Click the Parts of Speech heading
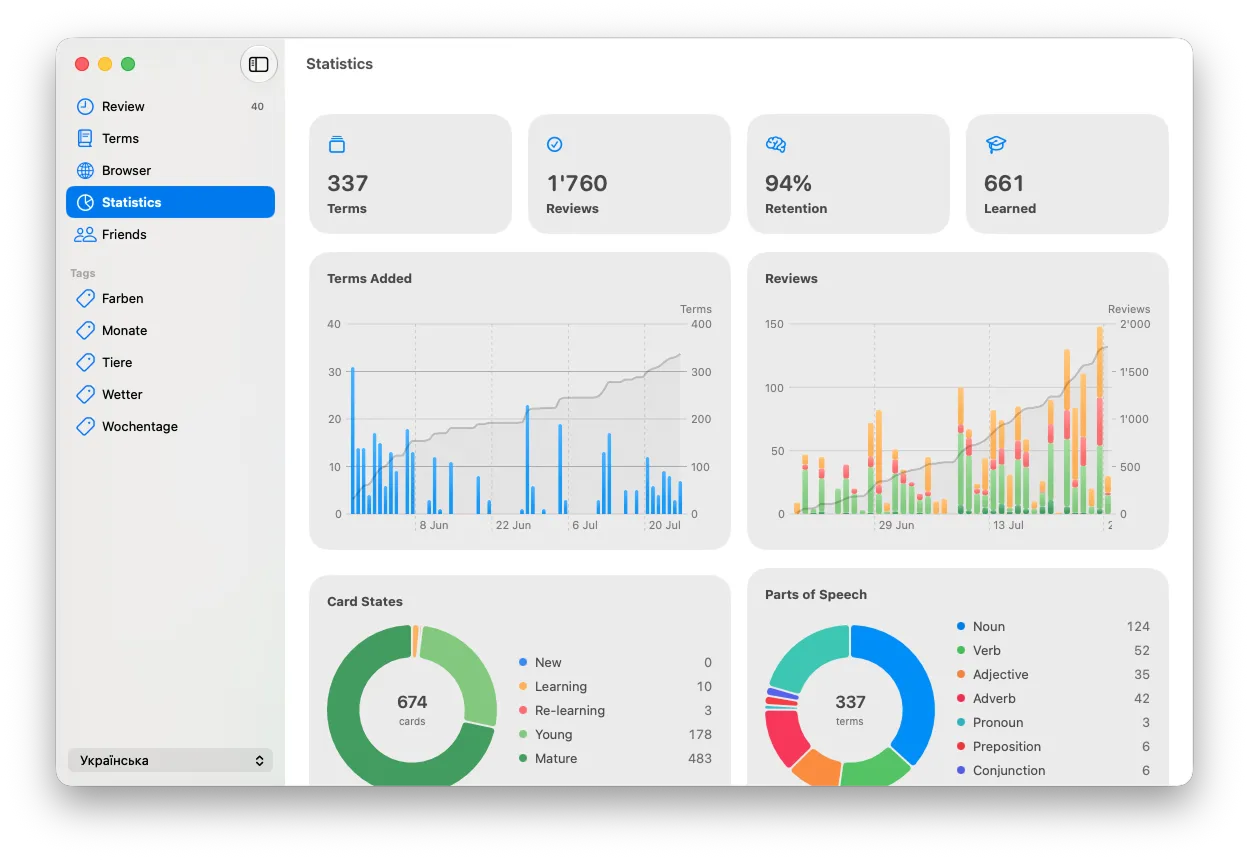Image resolution: width=1249 pixels, height=860 pixels. pos(816,594)
